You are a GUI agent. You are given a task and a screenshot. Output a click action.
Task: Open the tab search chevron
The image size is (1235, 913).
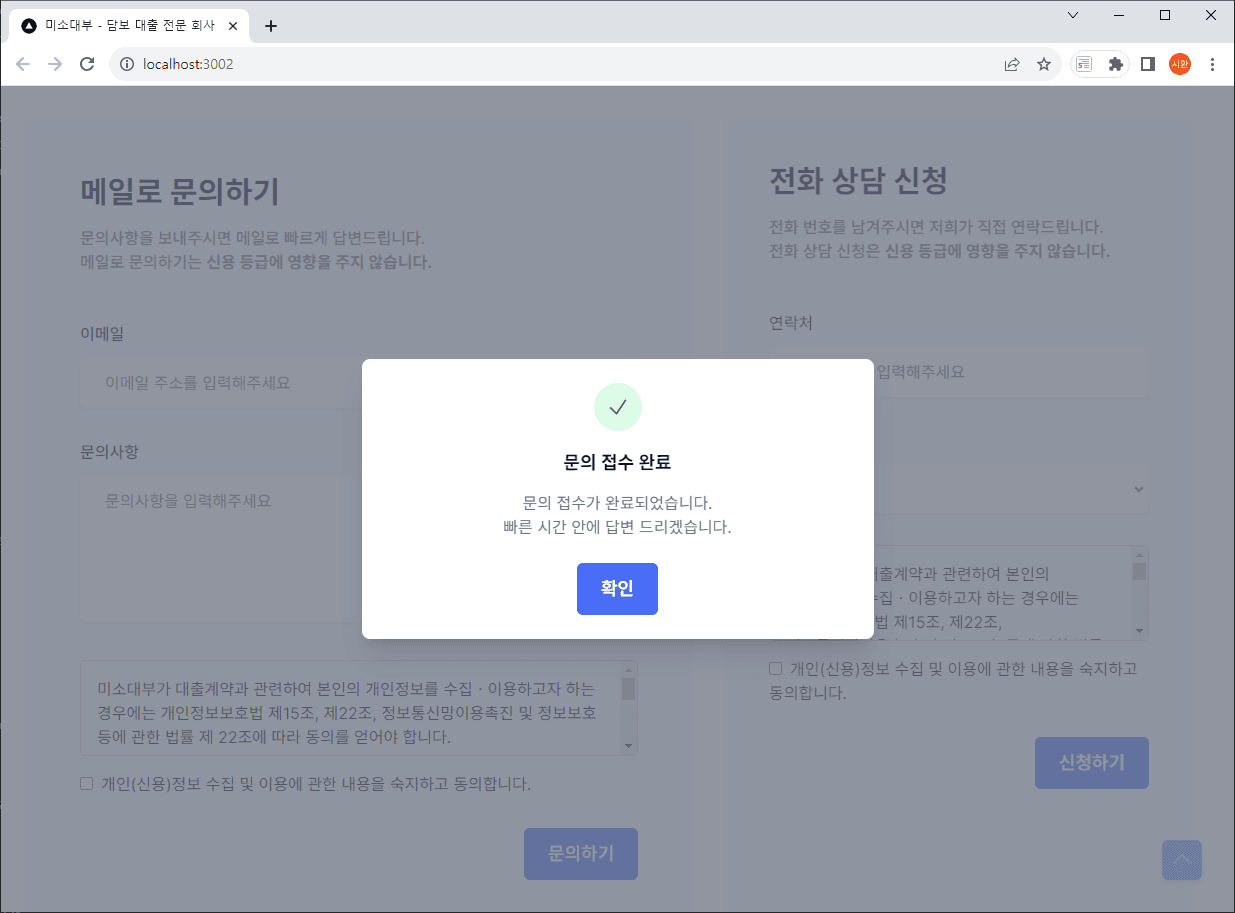pos(1073,15)
